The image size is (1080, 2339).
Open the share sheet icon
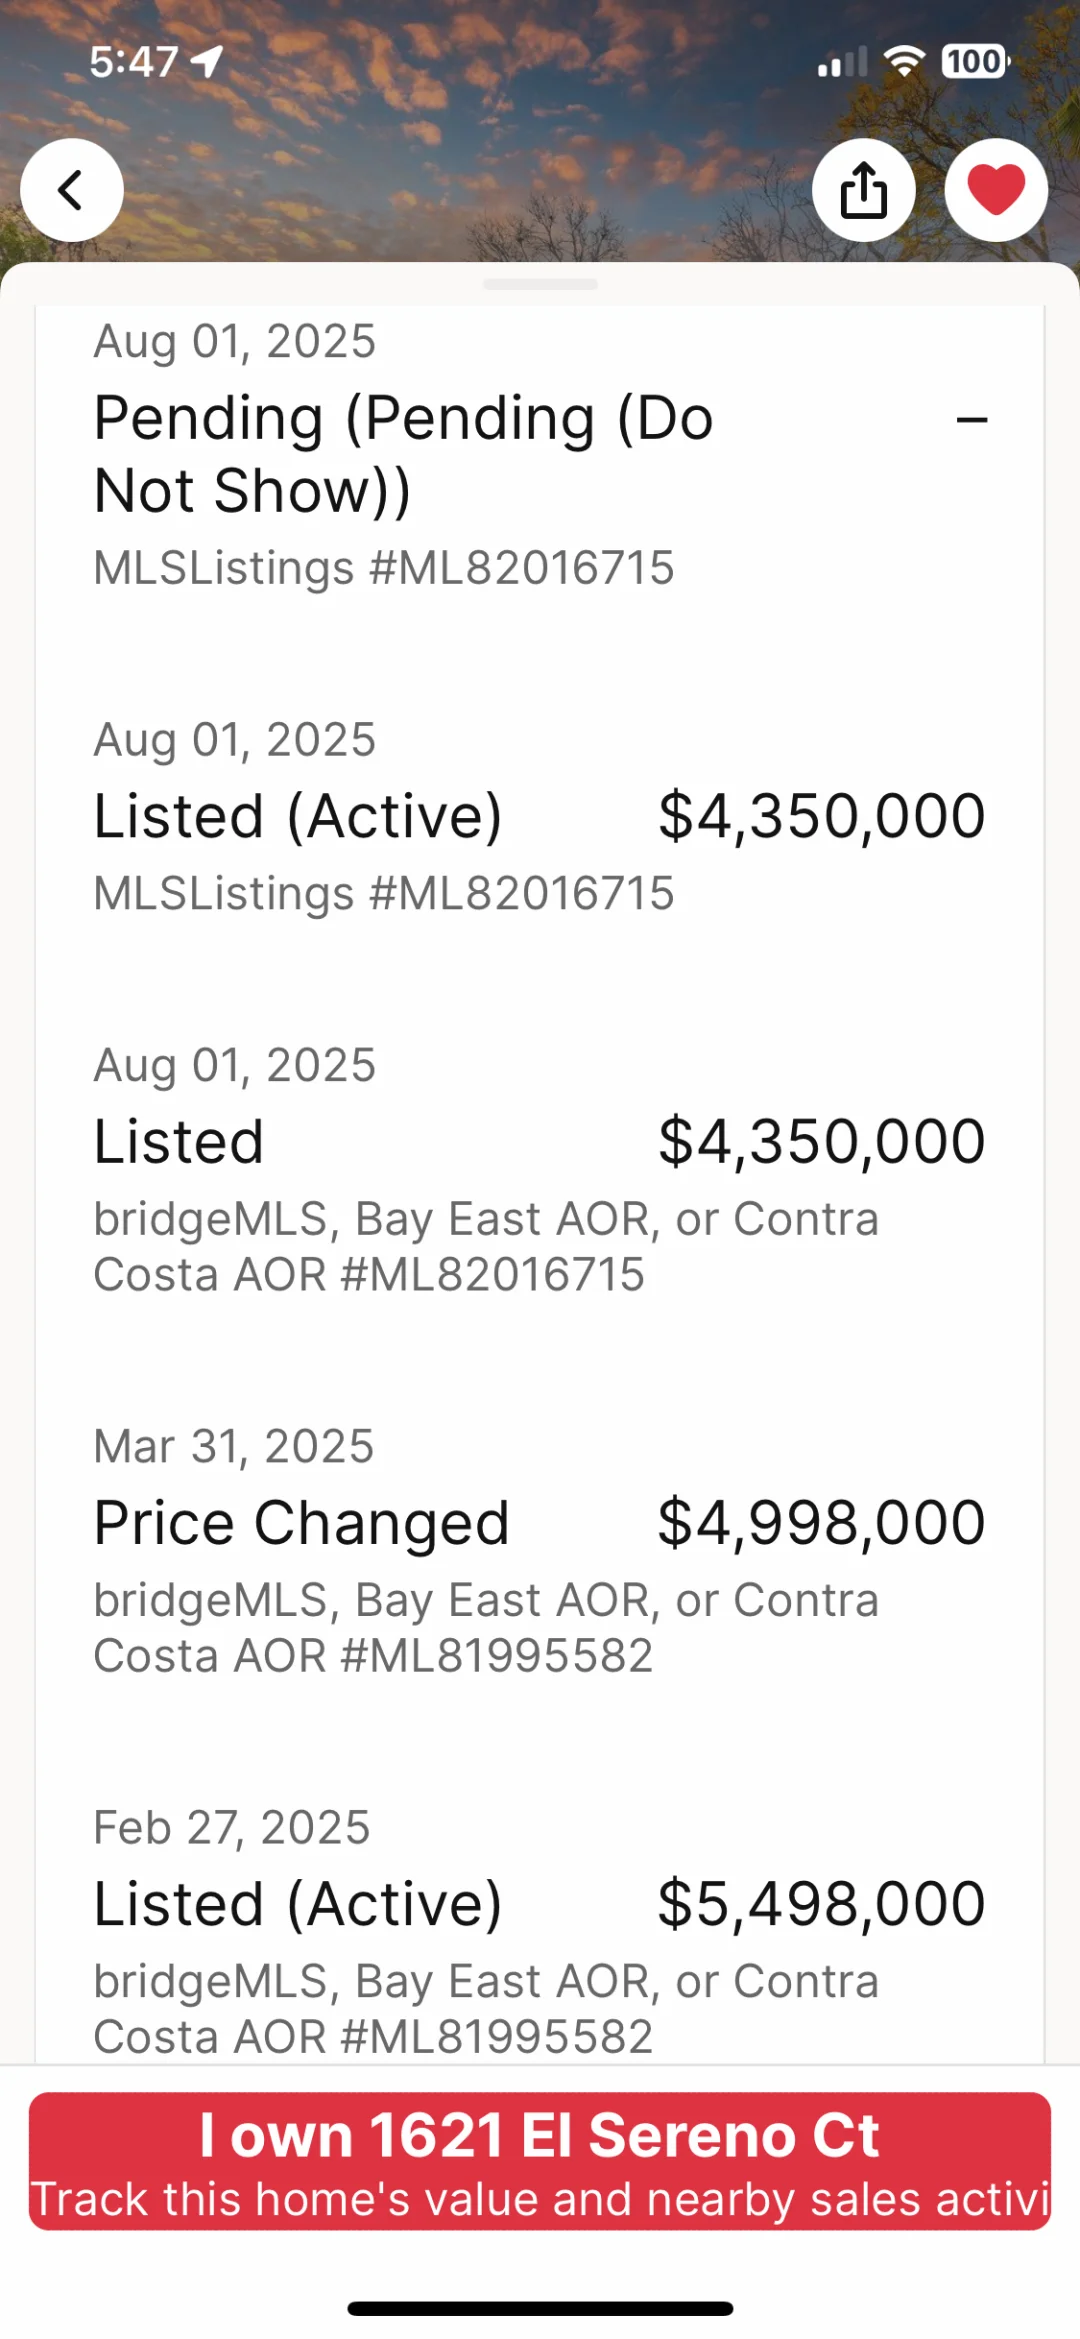[863, 190]
